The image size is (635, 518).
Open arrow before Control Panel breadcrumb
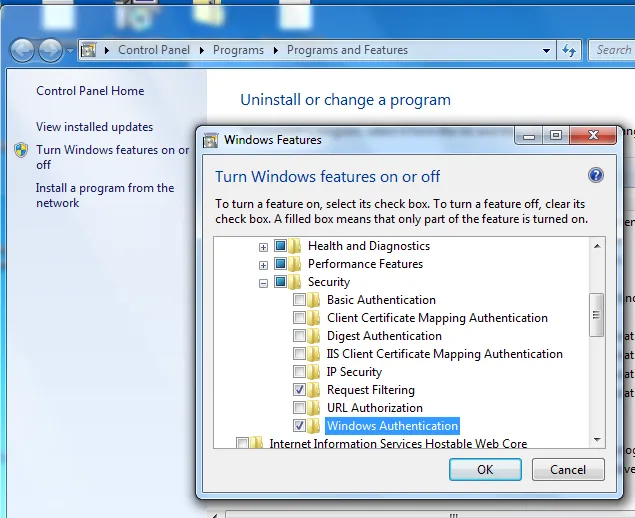point(107,50)
